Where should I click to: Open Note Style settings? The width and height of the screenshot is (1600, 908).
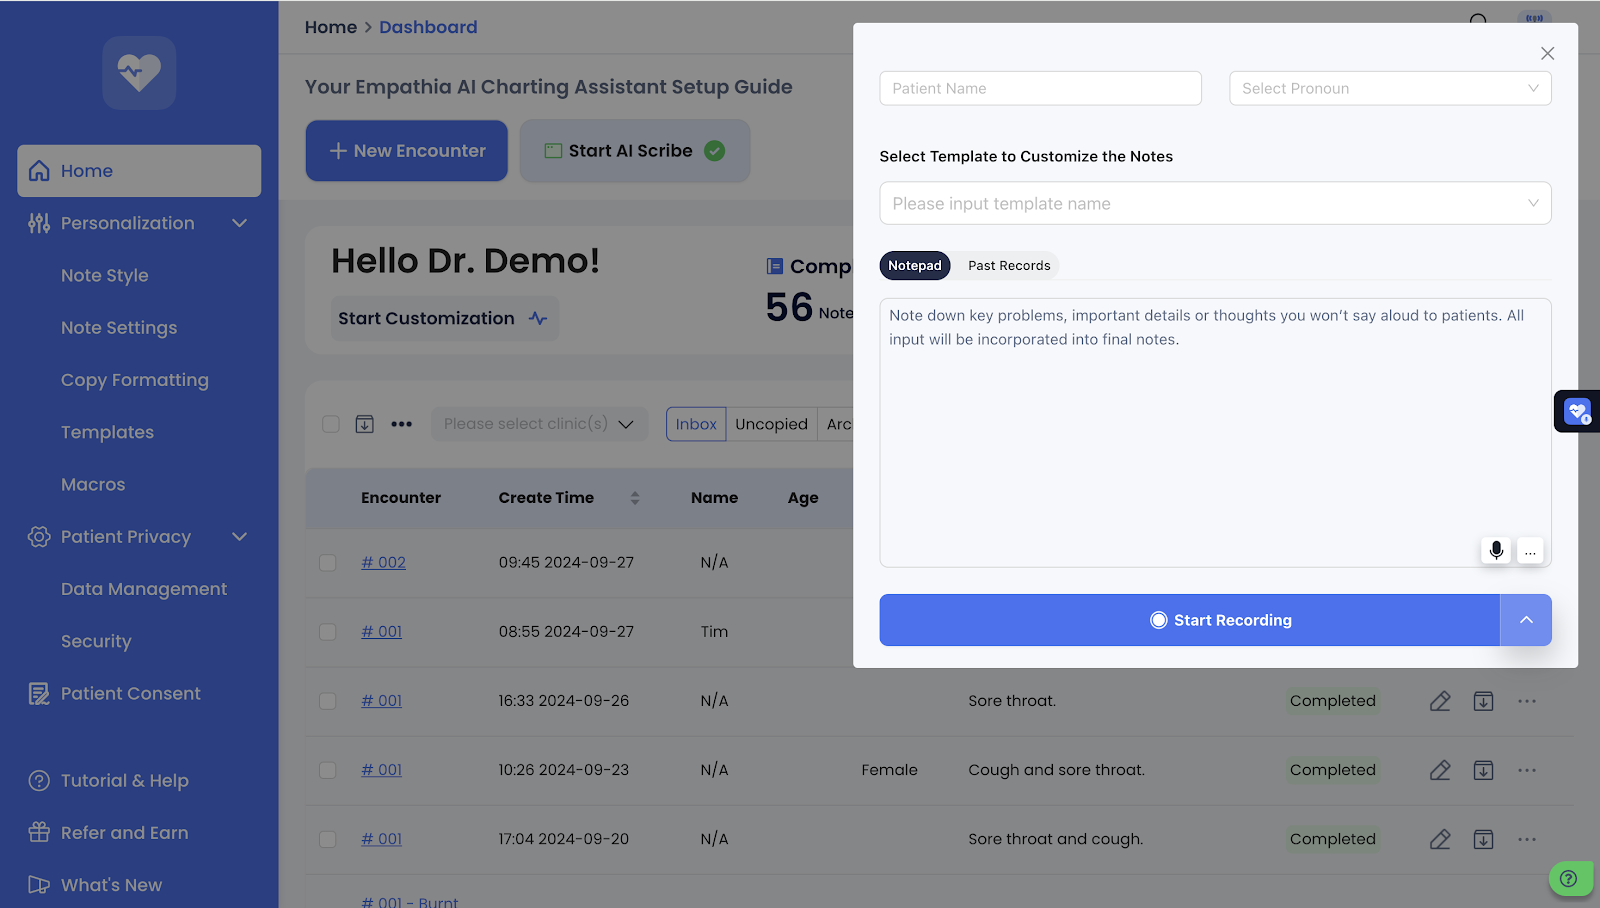(x=105, y=275)
